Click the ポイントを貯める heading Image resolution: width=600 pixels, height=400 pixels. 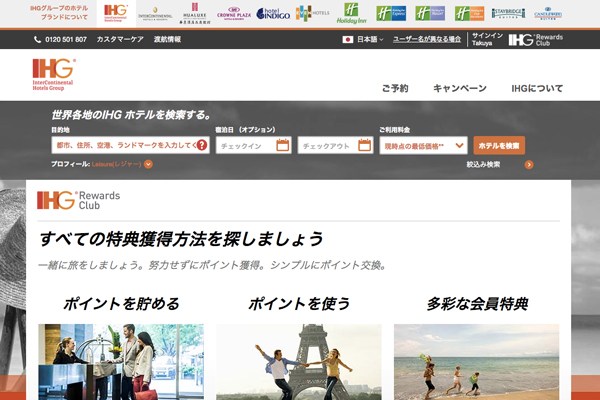pos(121,304)
